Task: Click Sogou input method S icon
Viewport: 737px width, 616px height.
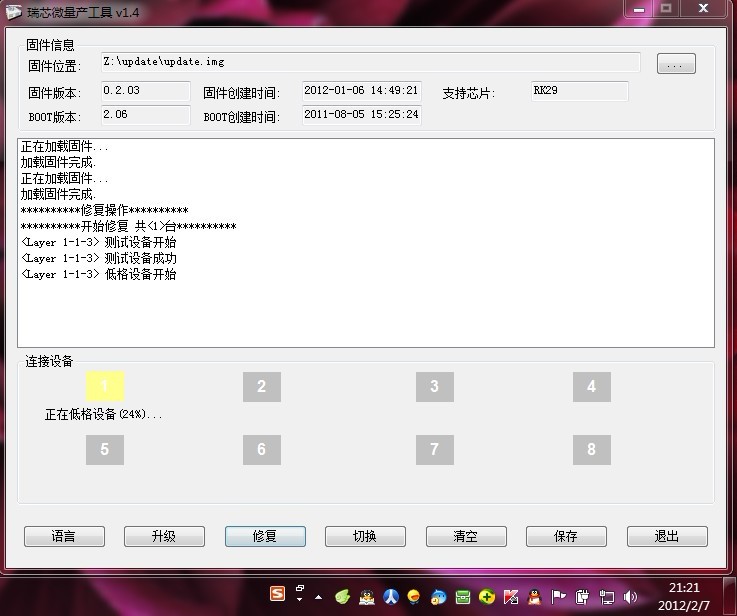Action: (277, 594)
